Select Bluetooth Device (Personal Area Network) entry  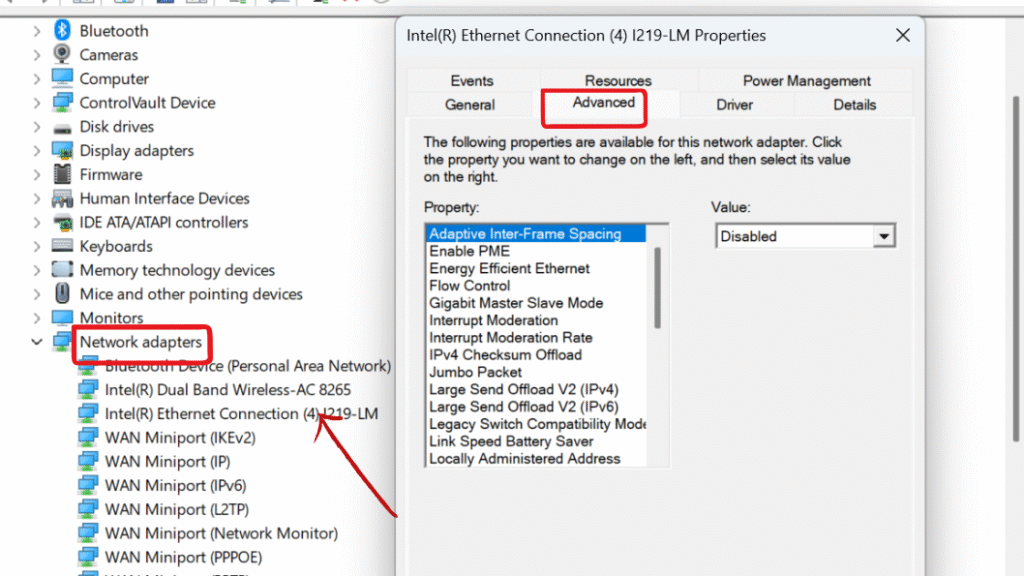(248, 366)
